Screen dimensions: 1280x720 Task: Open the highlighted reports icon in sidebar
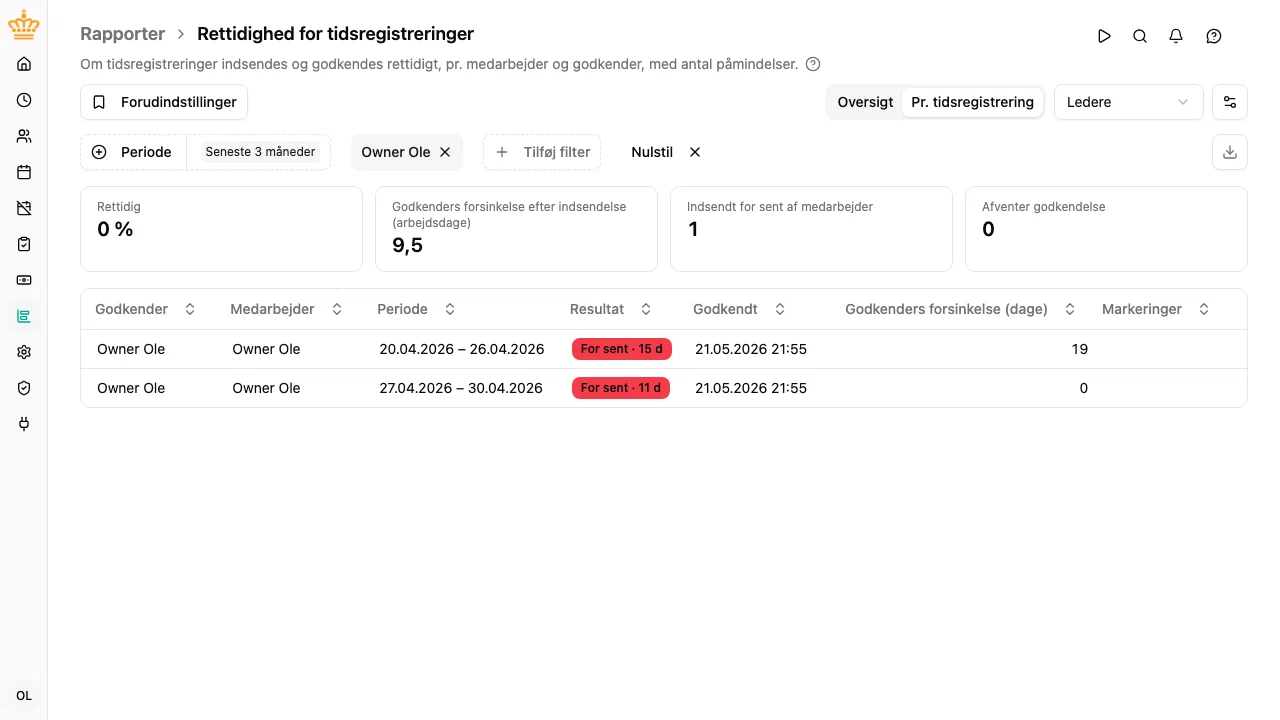[x=24, y=316]
